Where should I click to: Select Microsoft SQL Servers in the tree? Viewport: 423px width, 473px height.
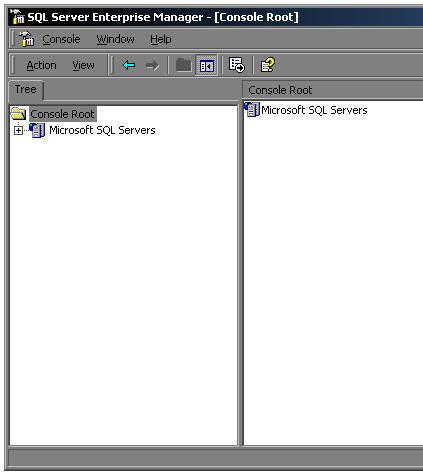pyautogui.click(x=102, y=130)
